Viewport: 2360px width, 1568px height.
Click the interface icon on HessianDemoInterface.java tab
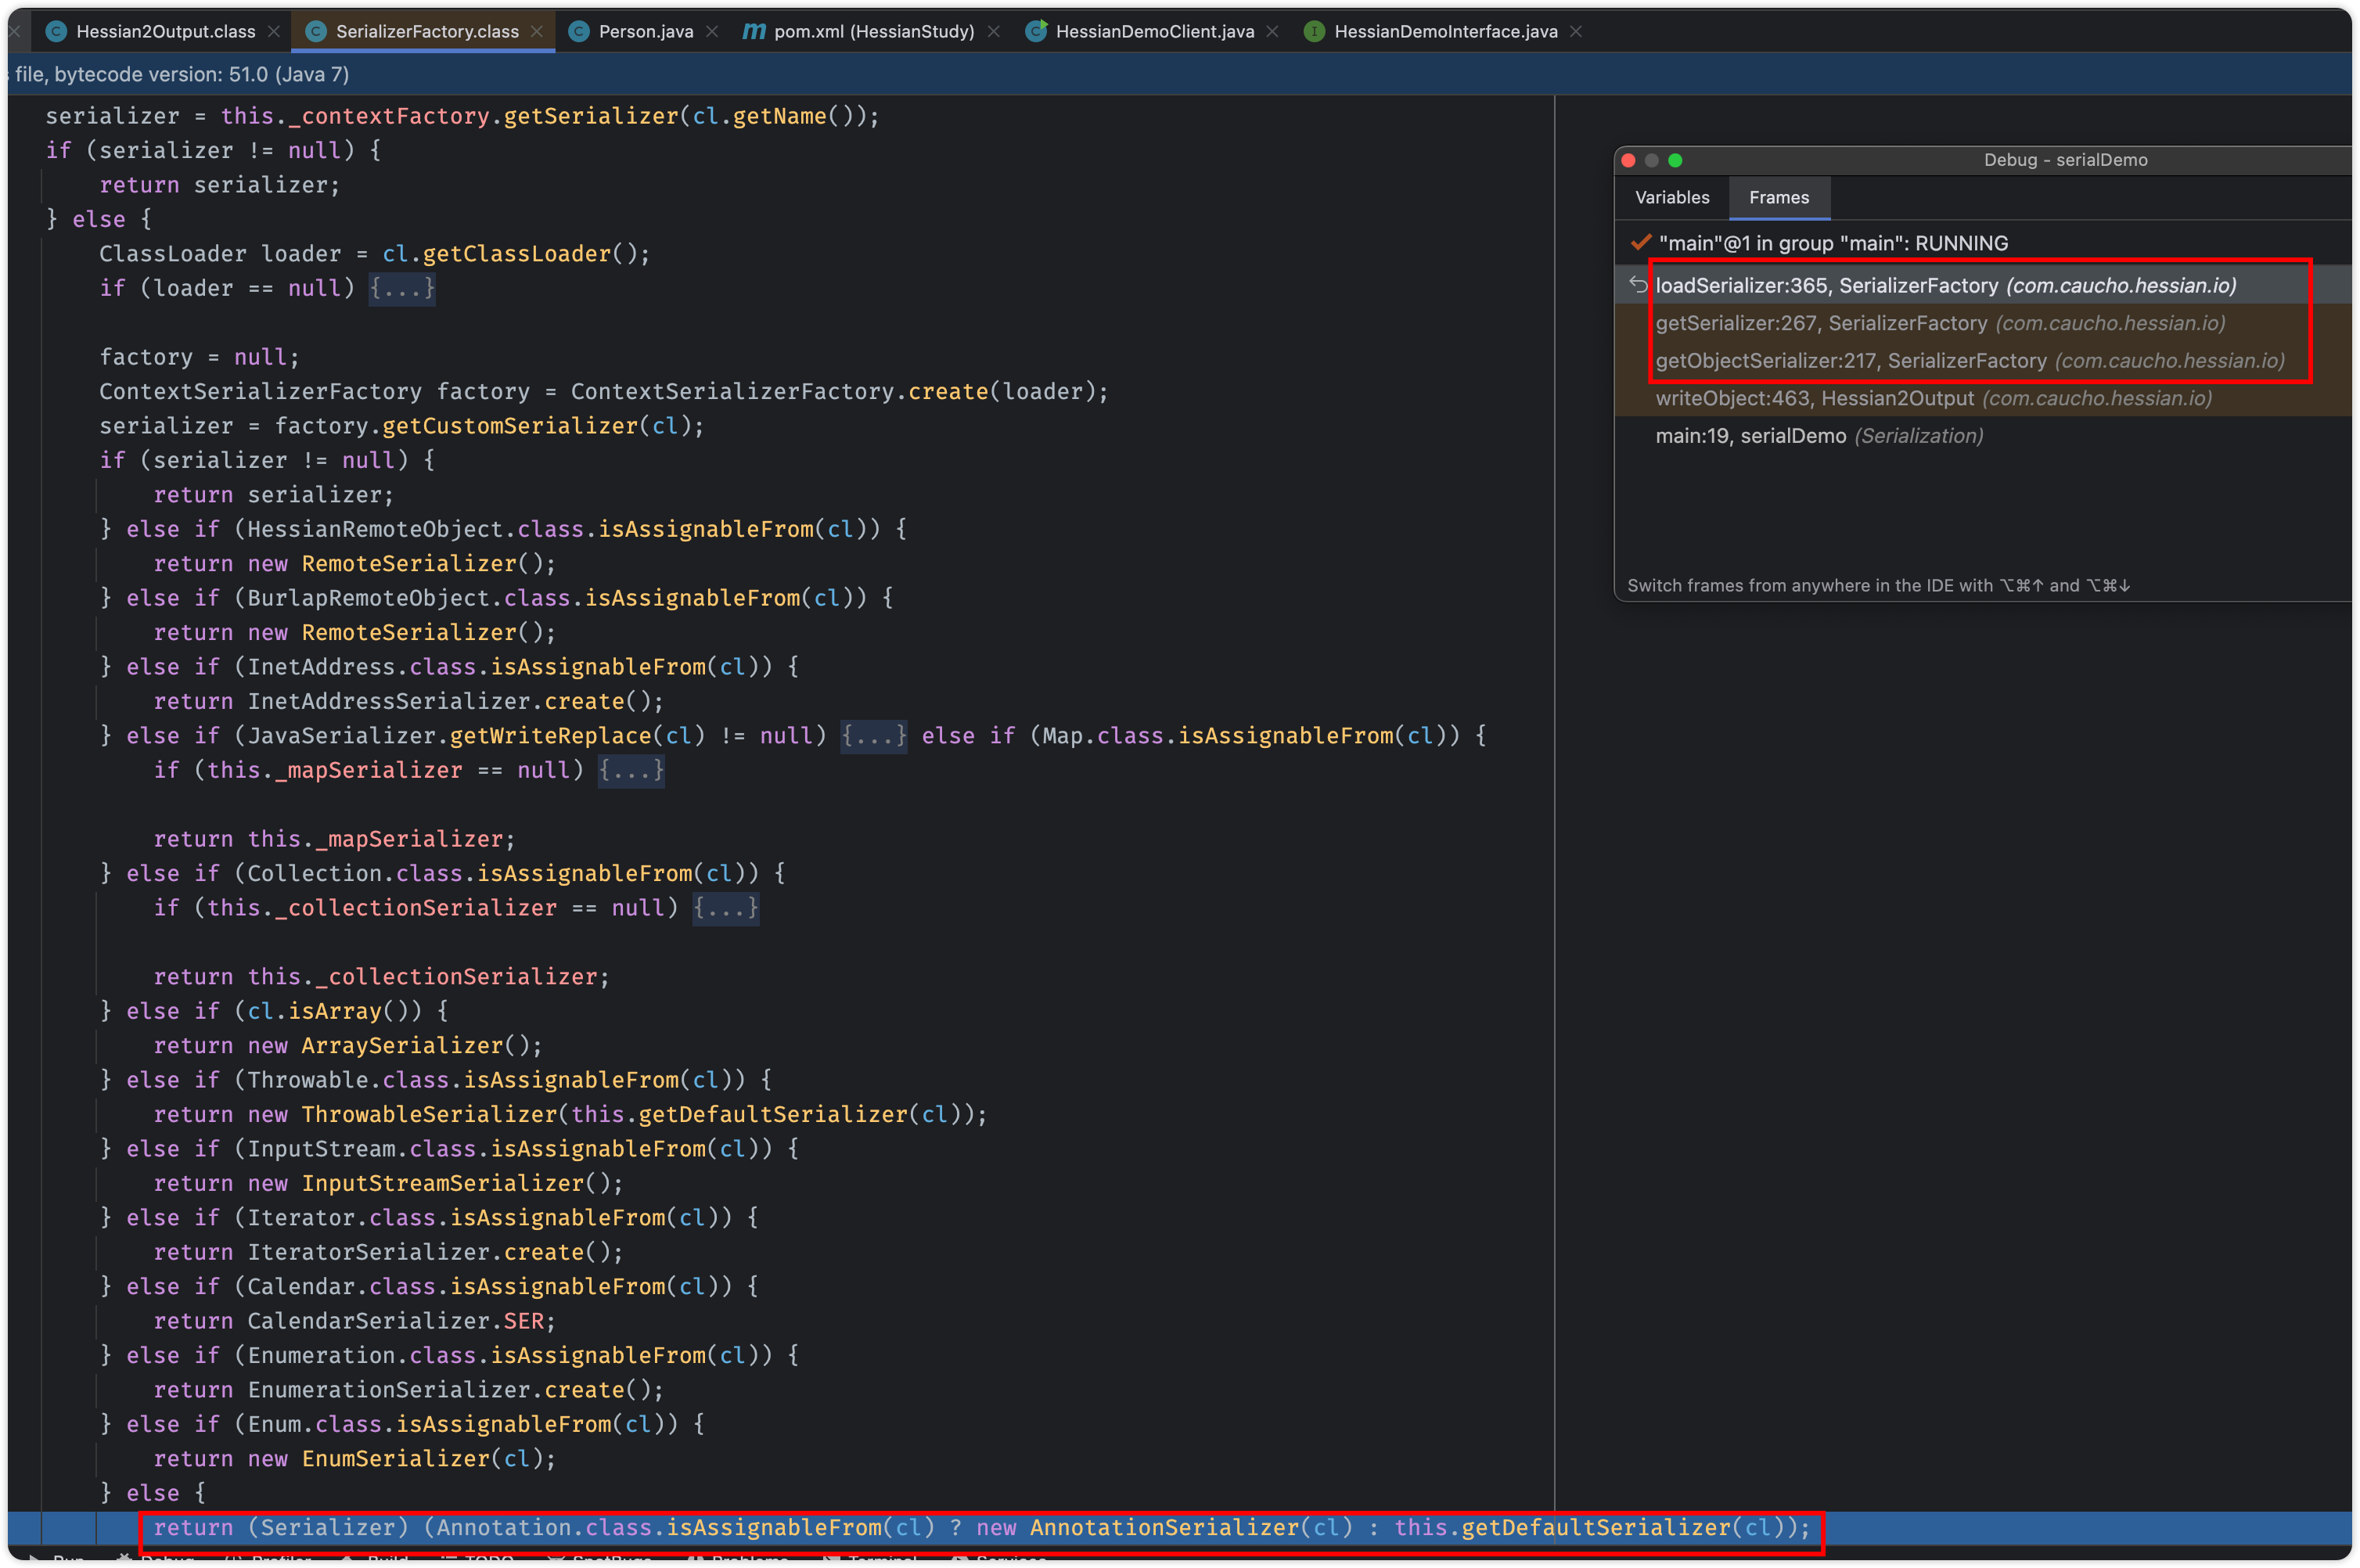point(1314,31)
